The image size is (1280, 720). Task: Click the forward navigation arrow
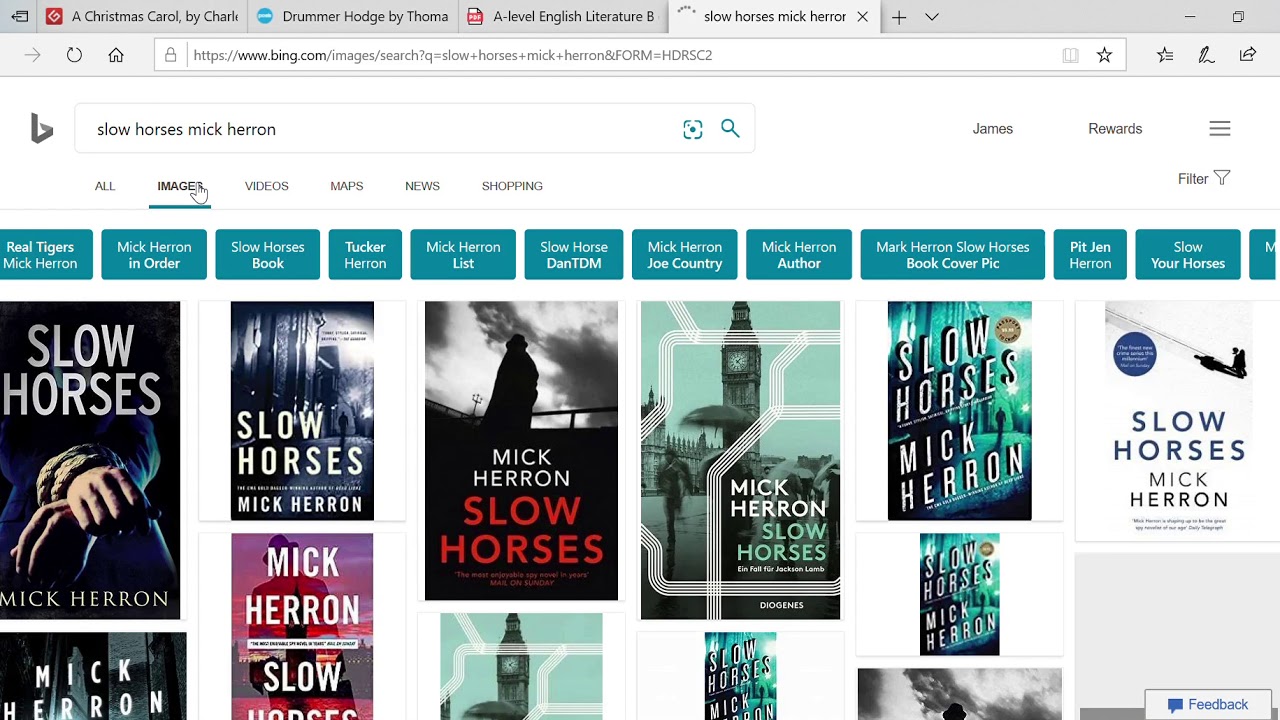tap(32, 55)
